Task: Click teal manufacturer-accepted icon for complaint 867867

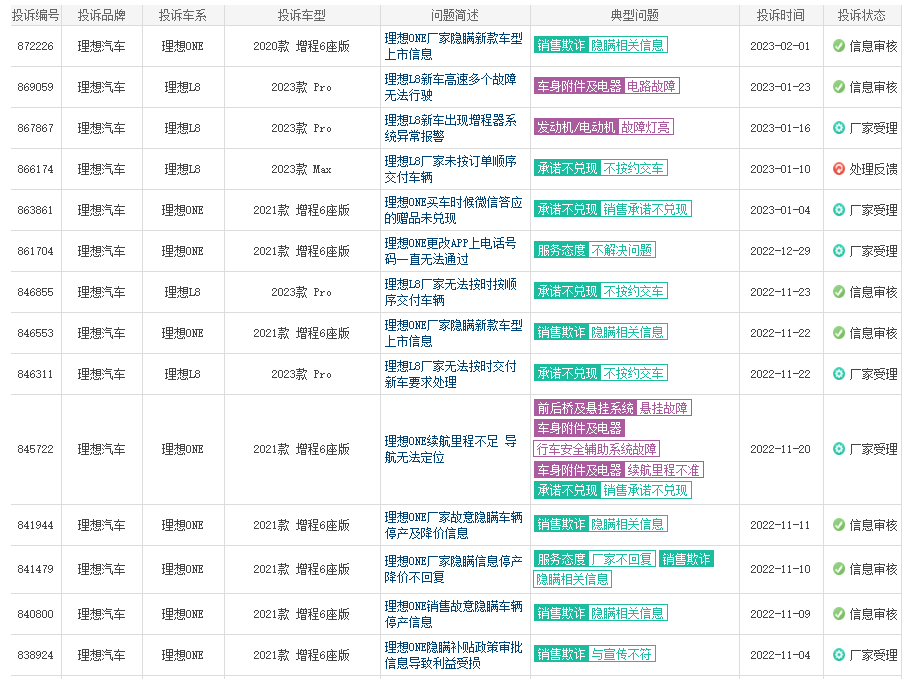Action: point(839,128)
